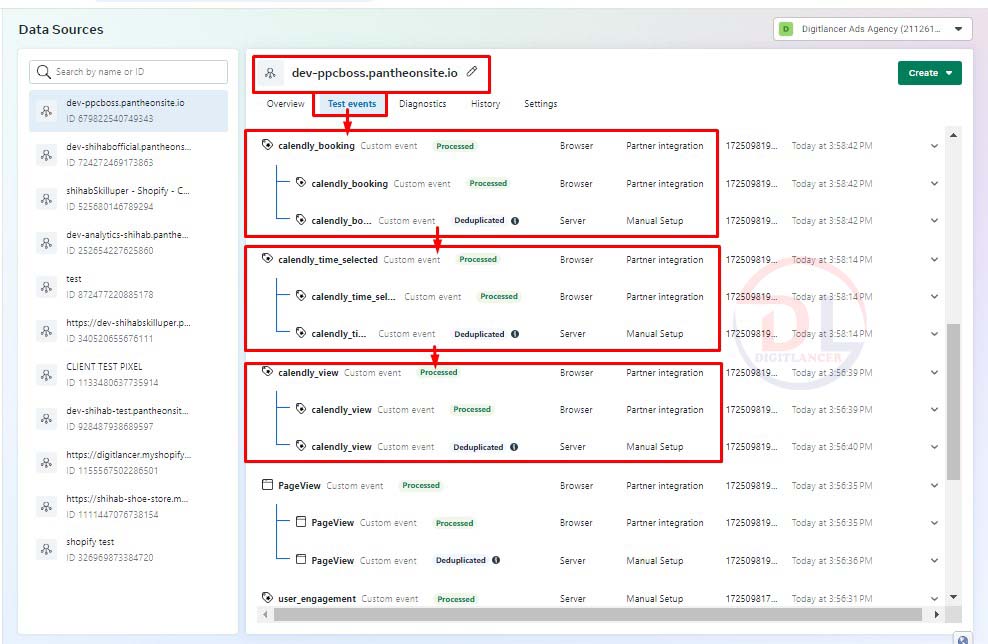The width and height of the screenshot is (988, 644).
Task: Click Processed badge on user_engagement row
Action: pos(456,599)
